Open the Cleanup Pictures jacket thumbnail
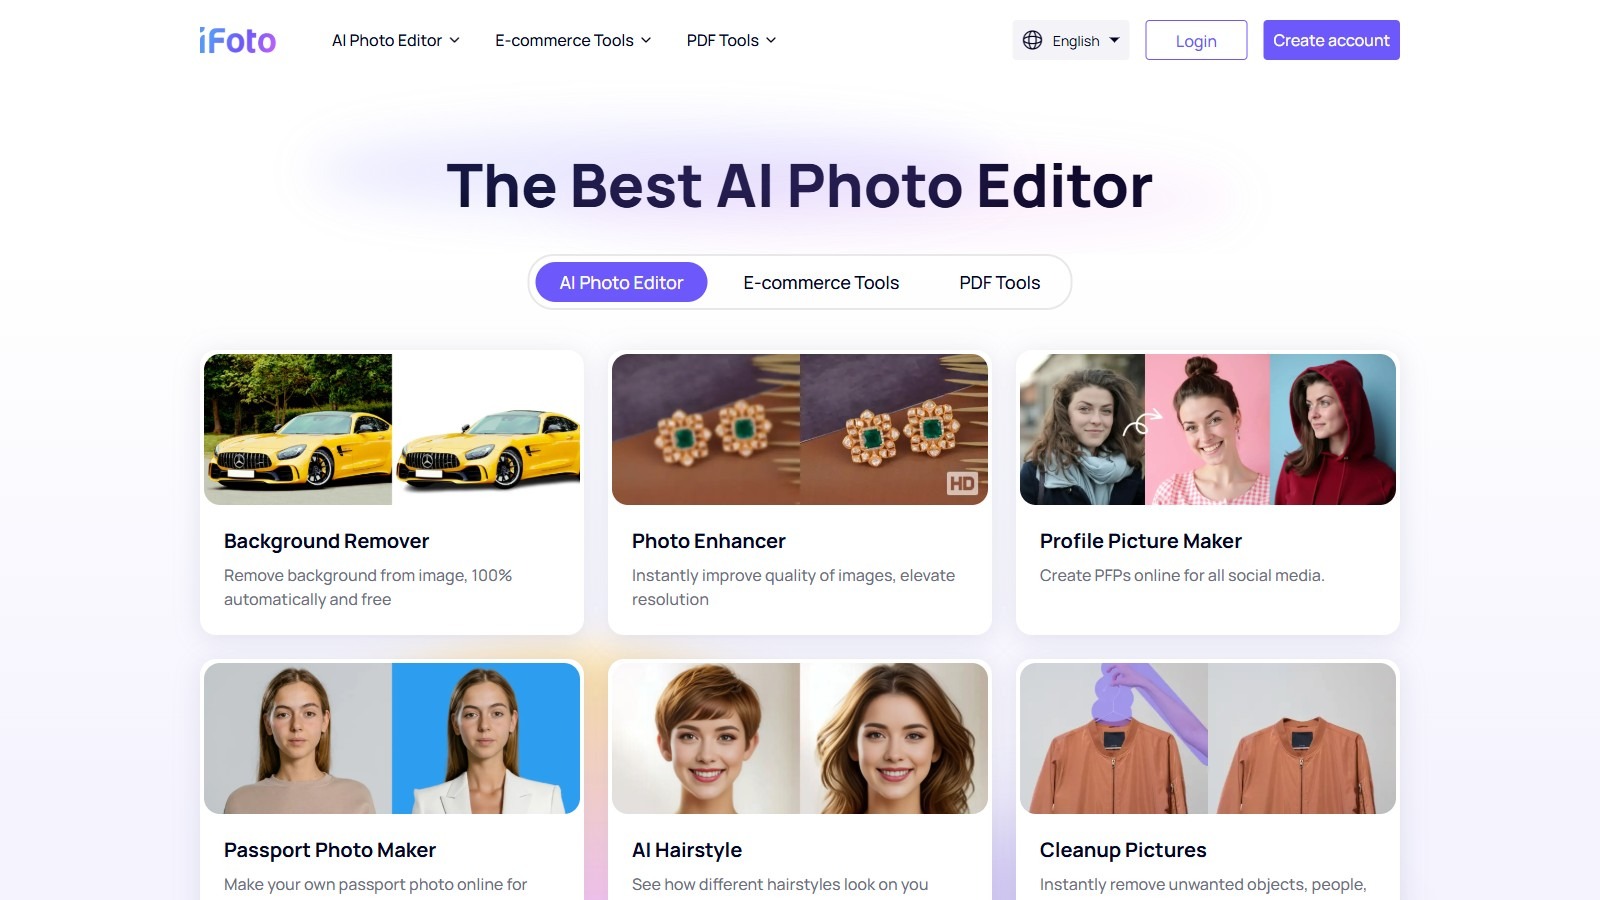1600x900 pixels. pos(1208,738)
